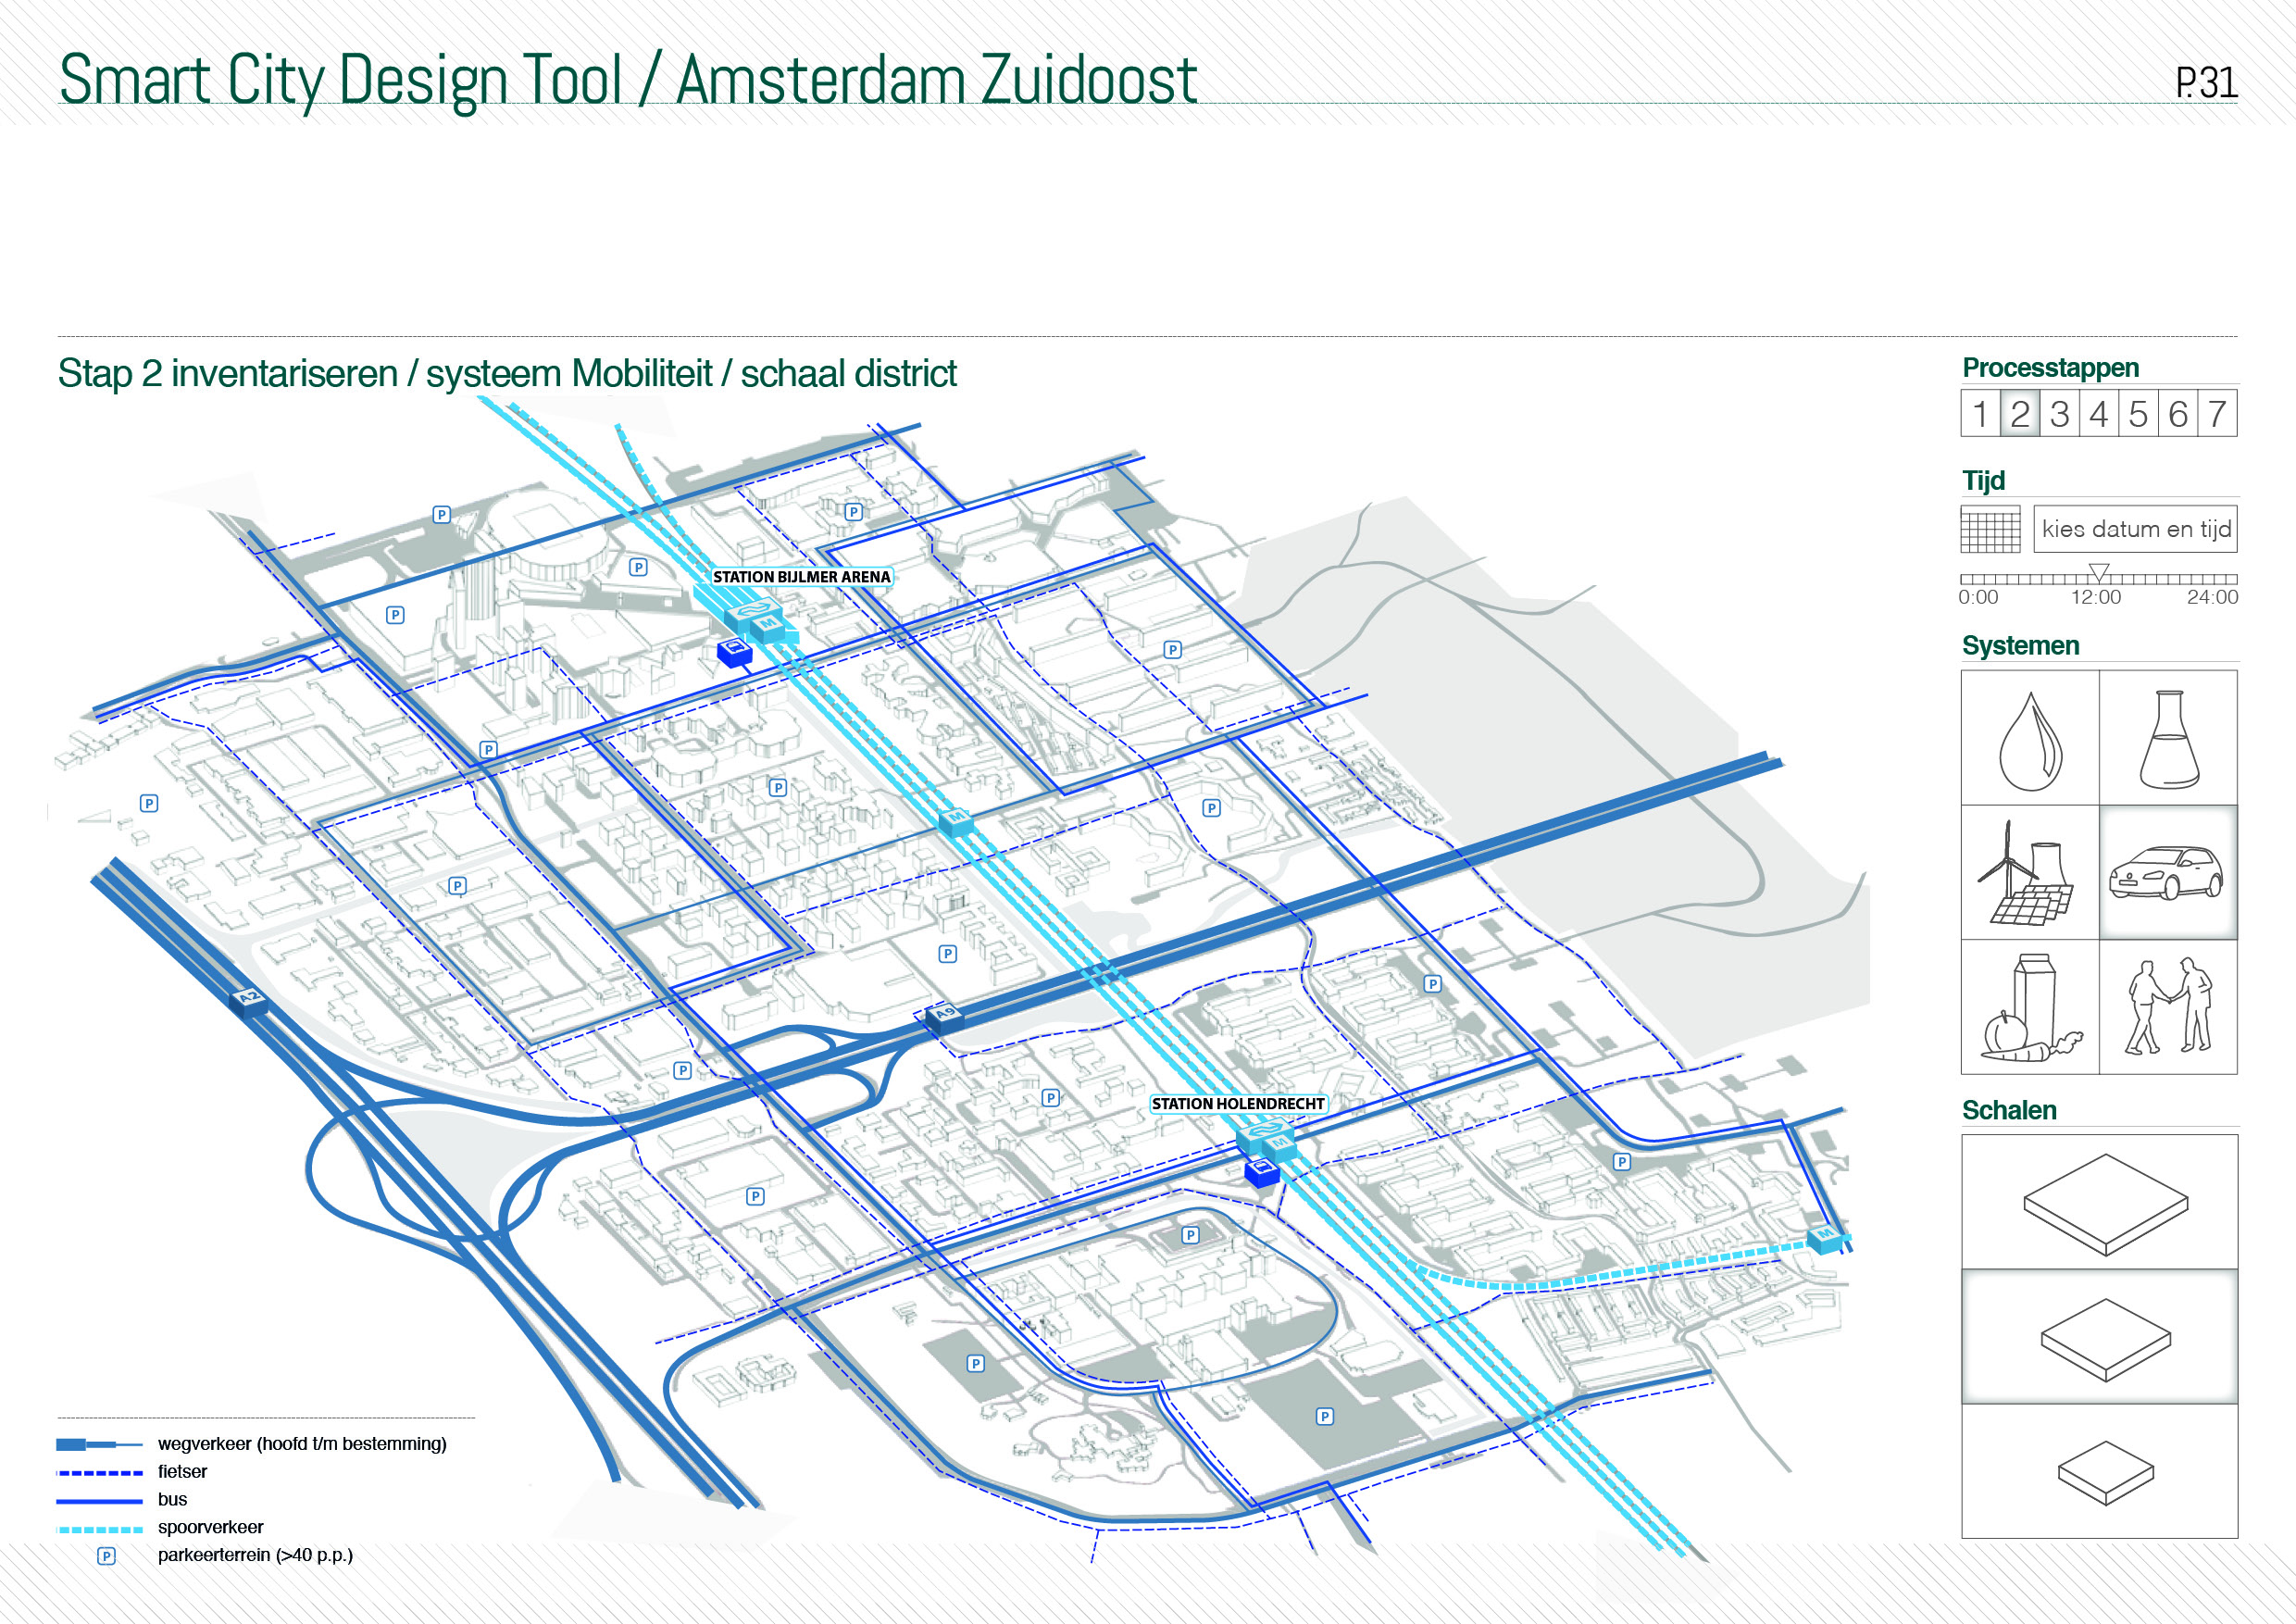
Task: Select the laboratory flask system icon
Action: point(2168,739)
